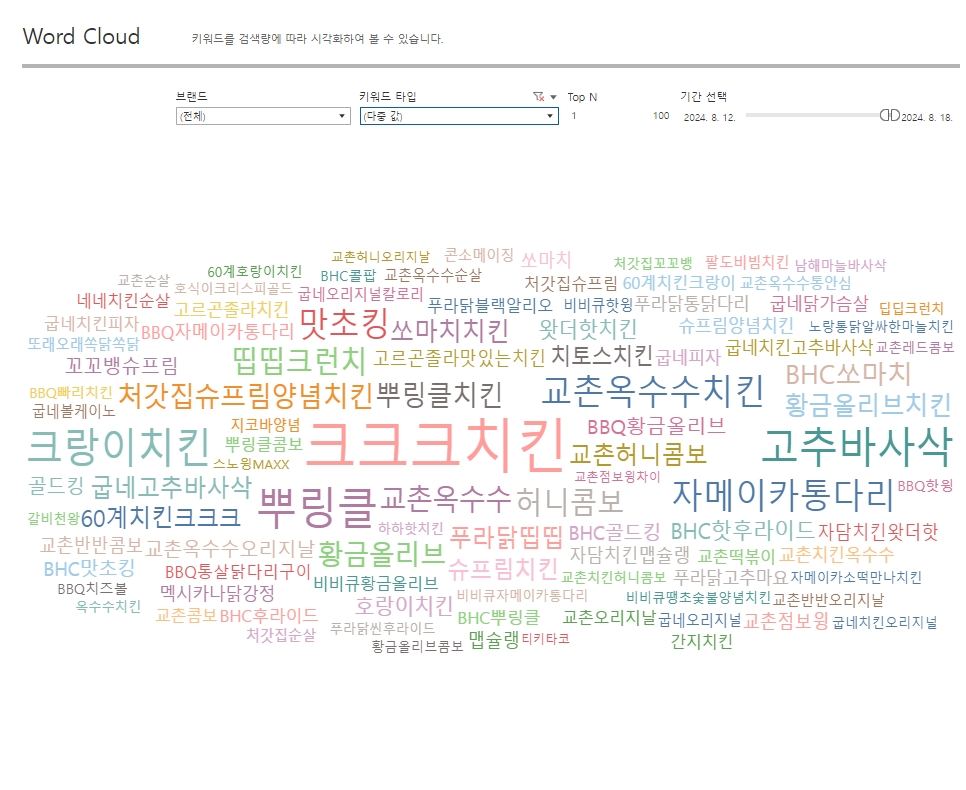Click the word "지코바양념"
Screen dimensions: 966x790
pos(266,425)
